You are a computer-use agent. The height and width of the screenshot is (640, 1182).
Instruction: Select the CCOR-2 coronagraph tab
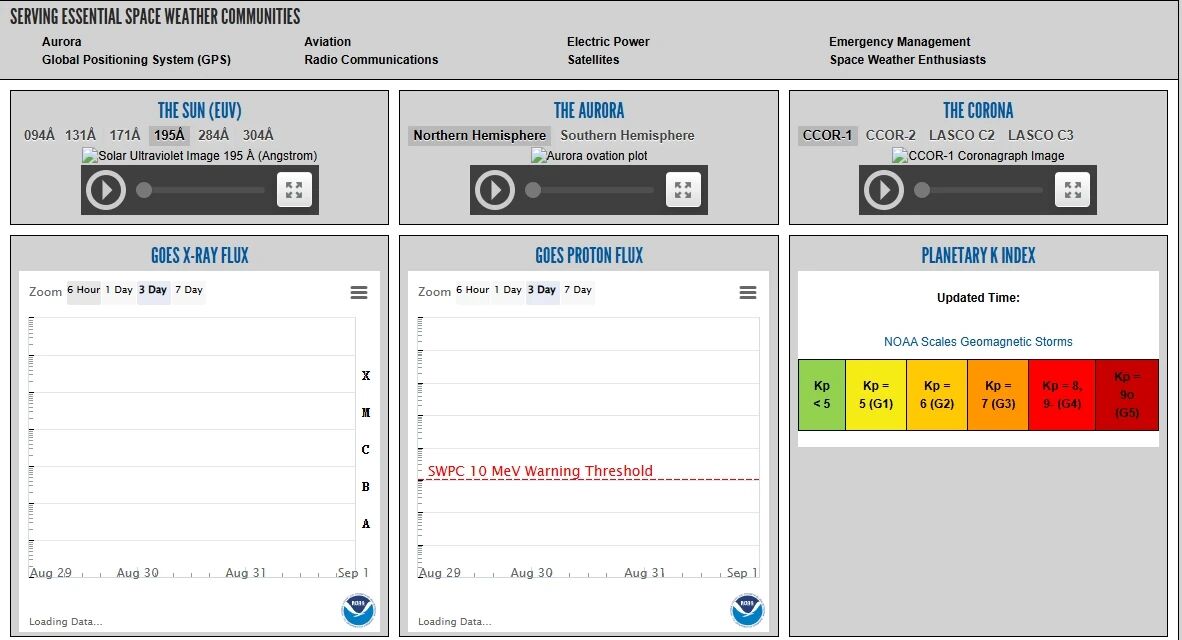click(890, 136)
